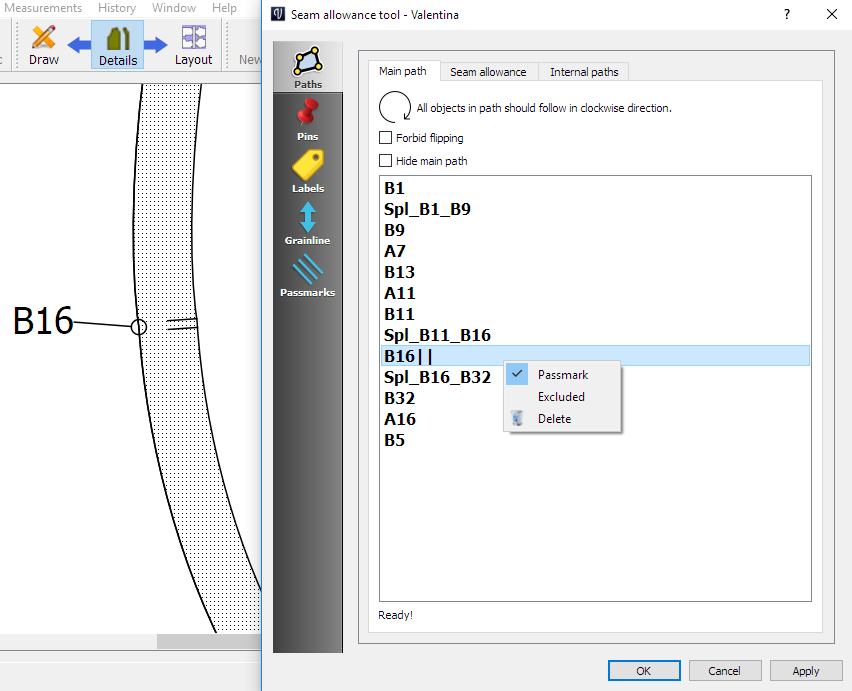
Task: Open the Pins section
Action: (x=308, y=120)
